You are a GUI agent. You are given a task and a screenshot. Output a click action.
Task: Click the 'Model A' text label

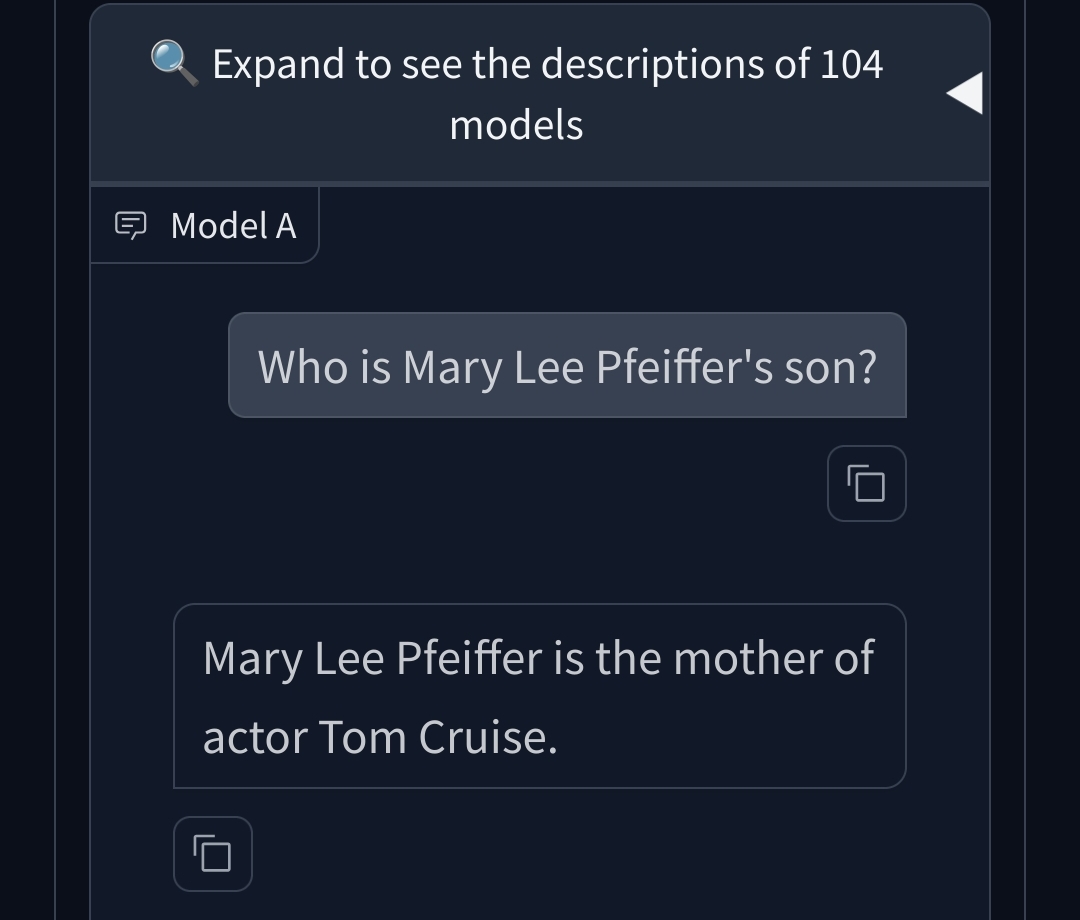(233, 226)
